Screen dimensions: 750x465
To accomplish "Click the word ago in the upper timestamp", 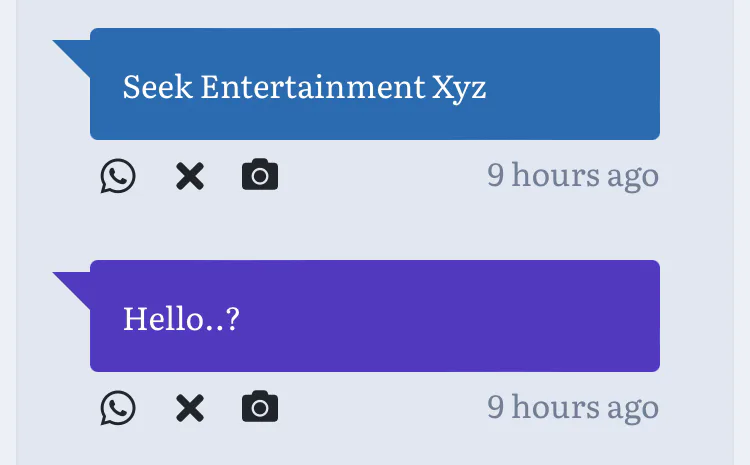I will click(633, 177).
